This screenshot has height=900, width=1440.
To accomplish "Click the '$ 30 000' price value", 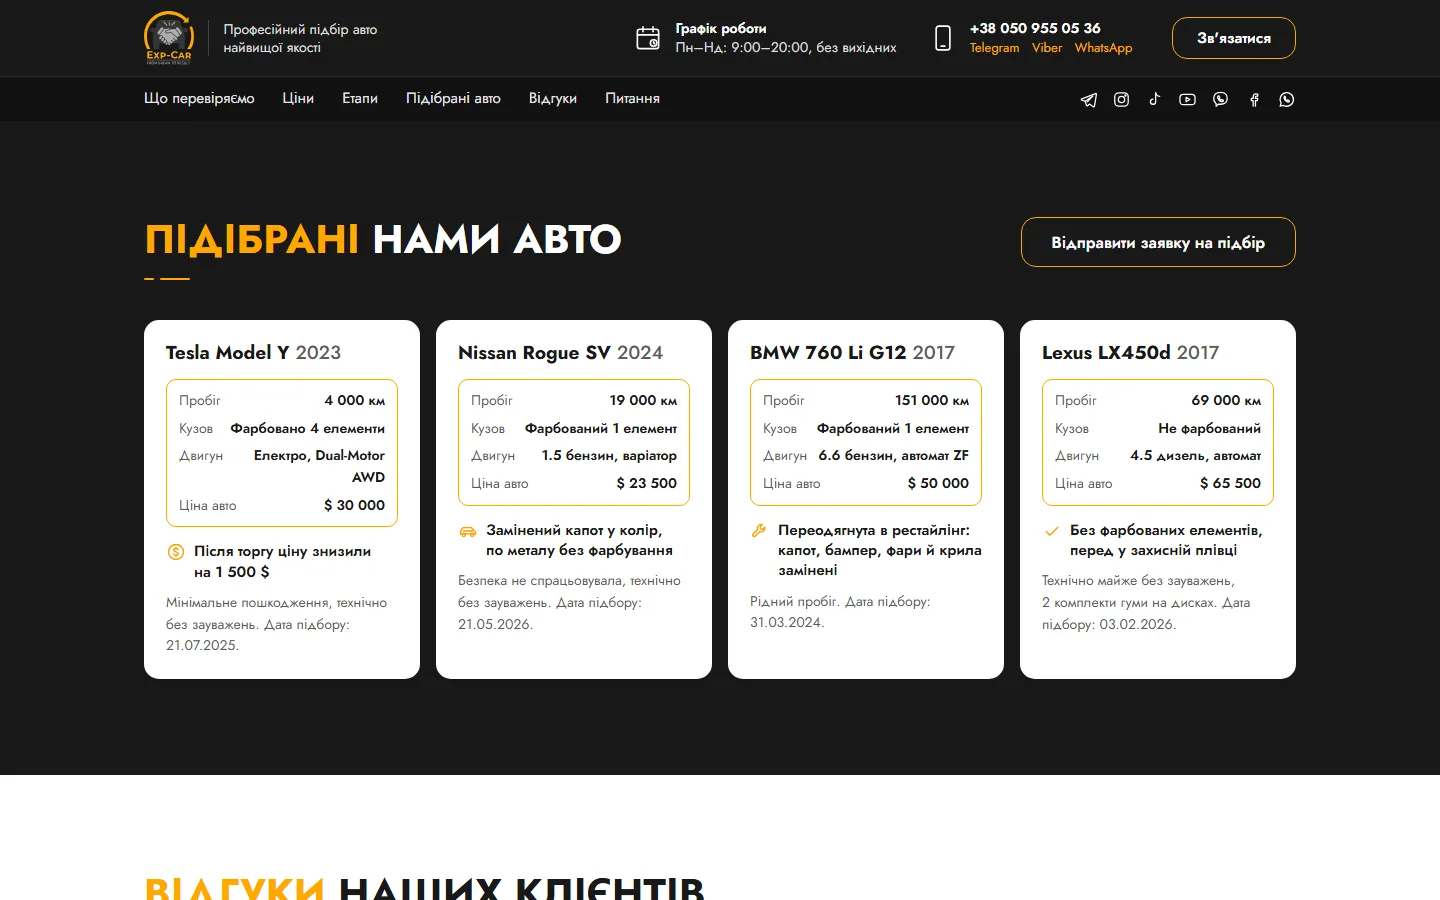I will tap(354, 505).
